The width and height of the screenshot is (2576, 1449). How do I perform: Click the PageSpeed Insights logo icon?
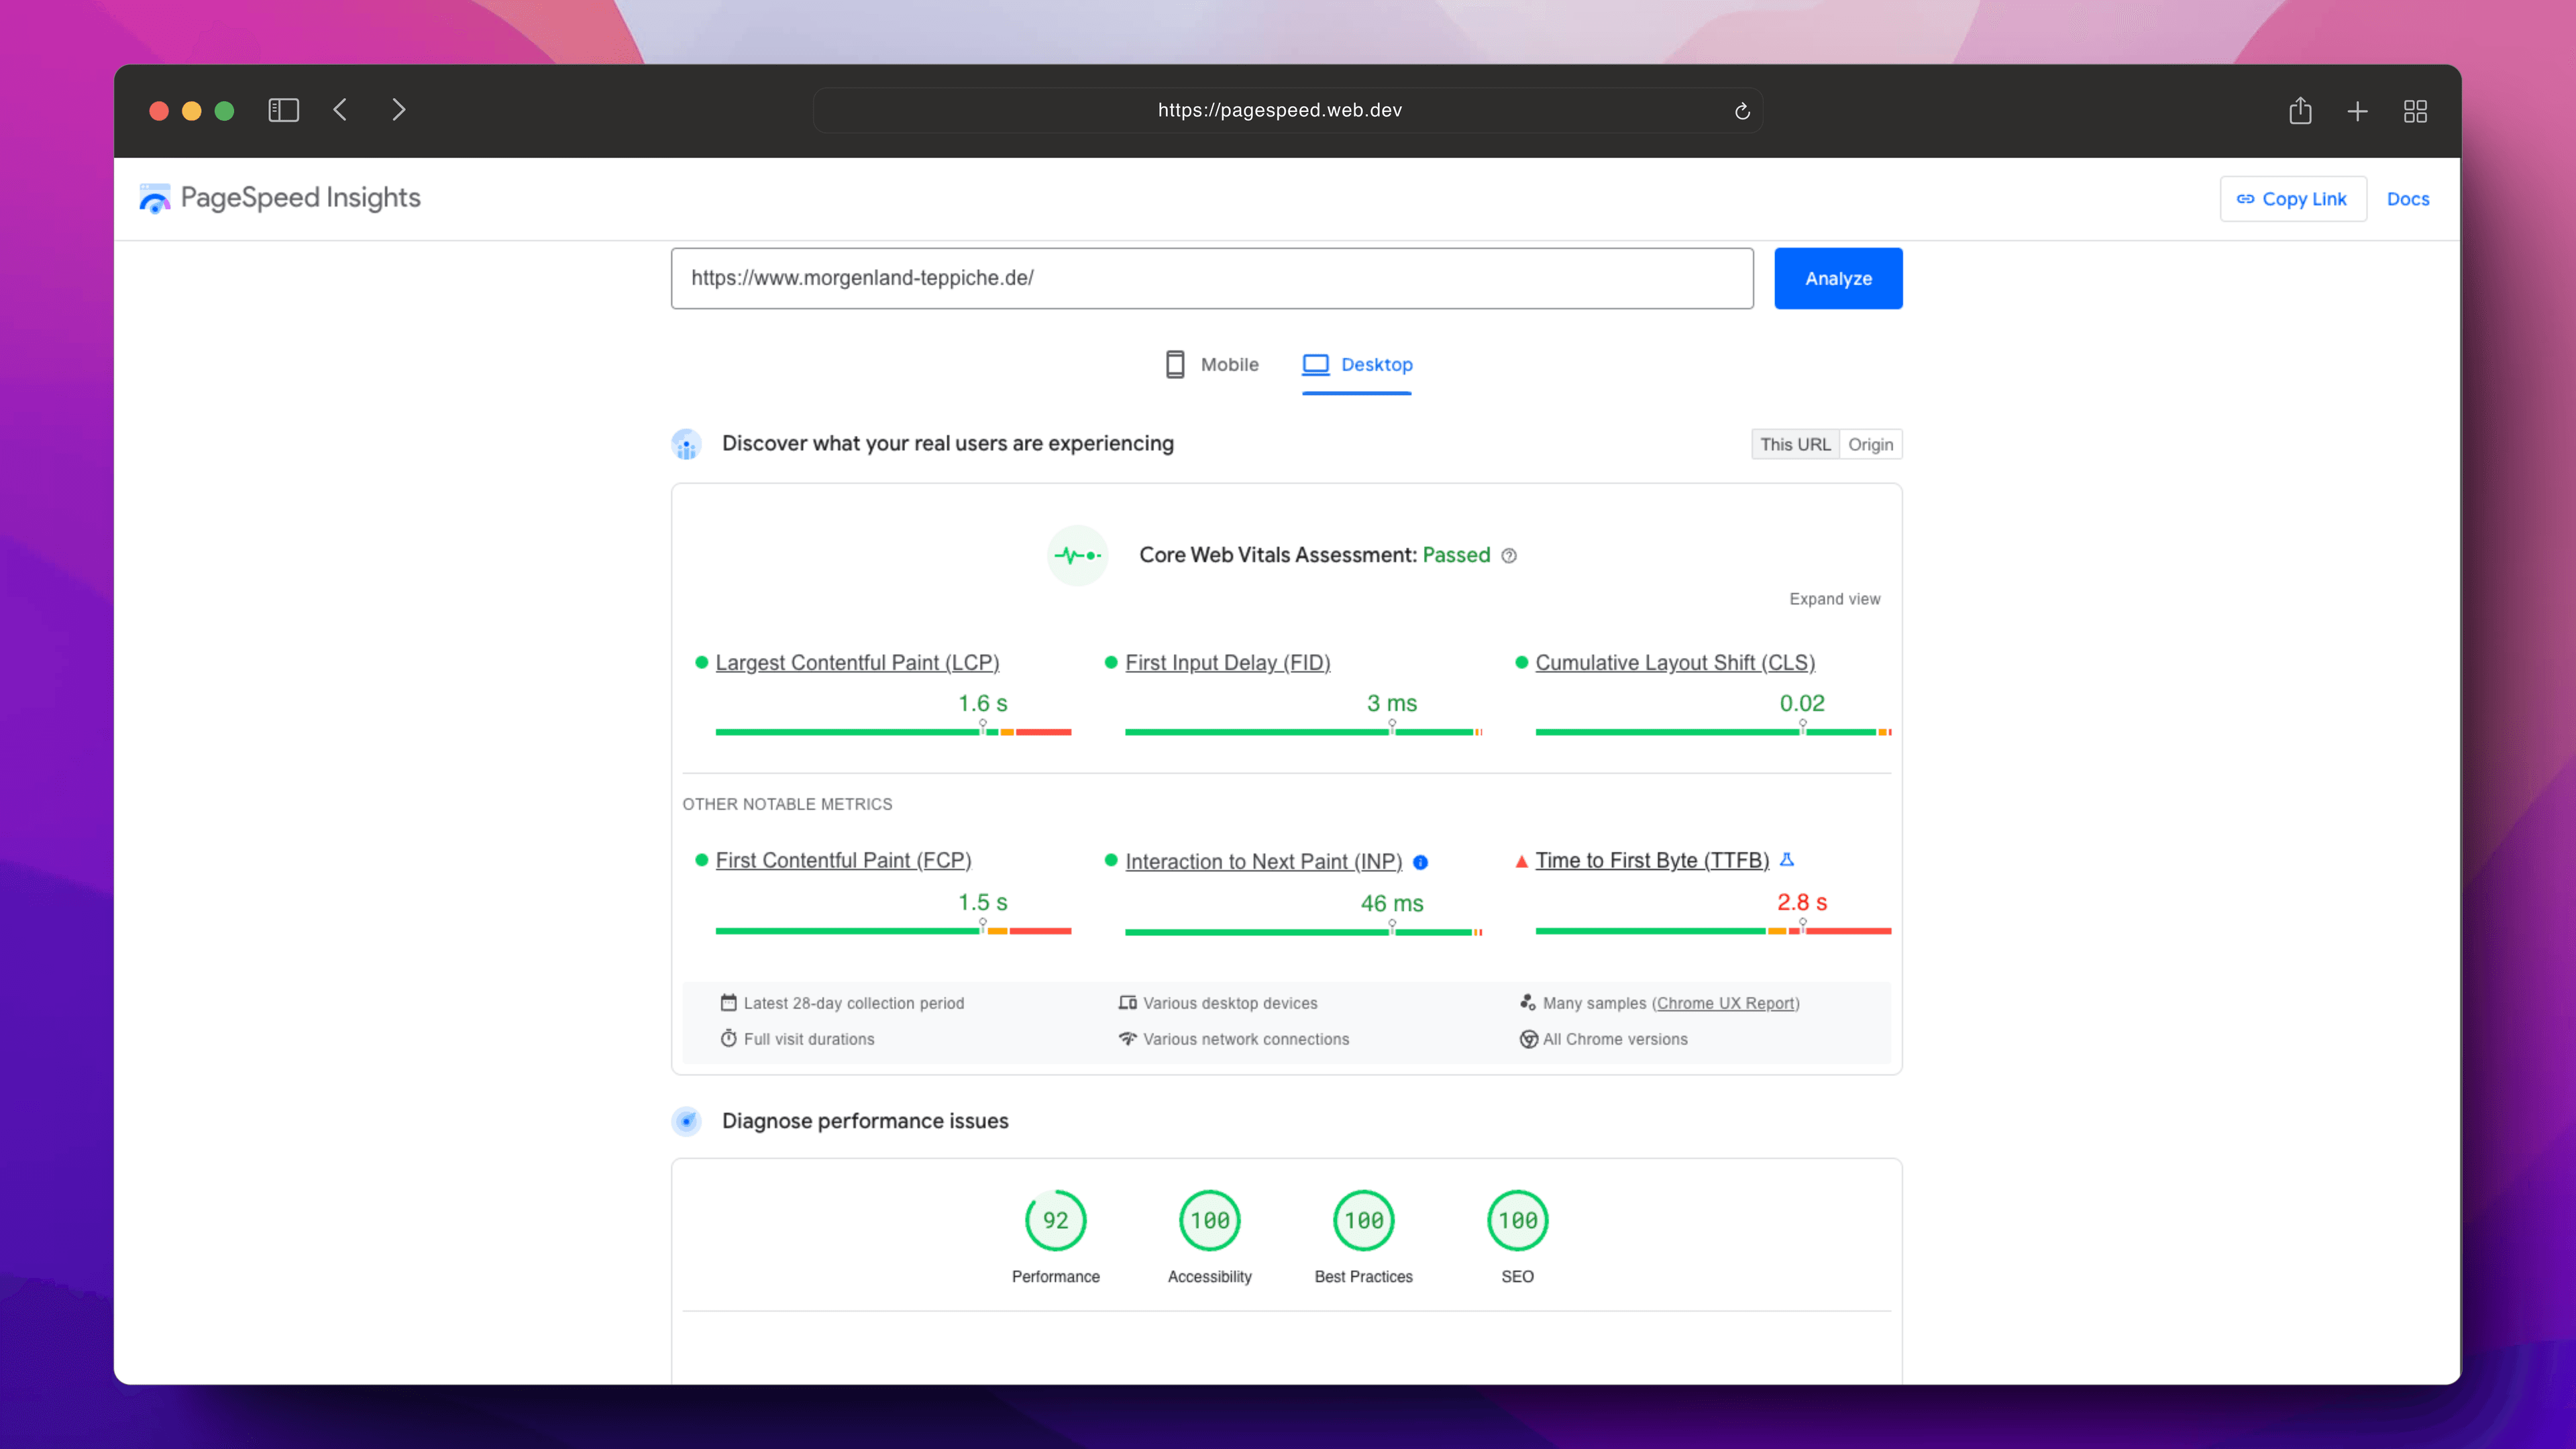coord(155,198)
